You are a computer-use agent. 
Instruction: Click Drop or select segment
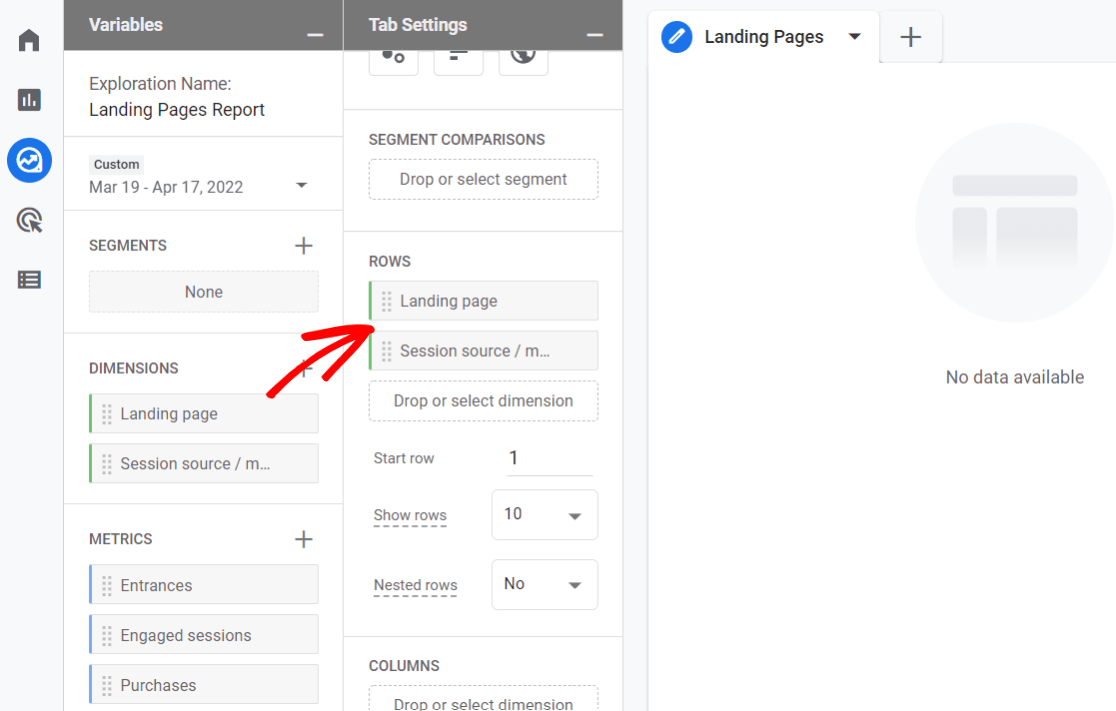pyautogui.click(x=483, y=179)
